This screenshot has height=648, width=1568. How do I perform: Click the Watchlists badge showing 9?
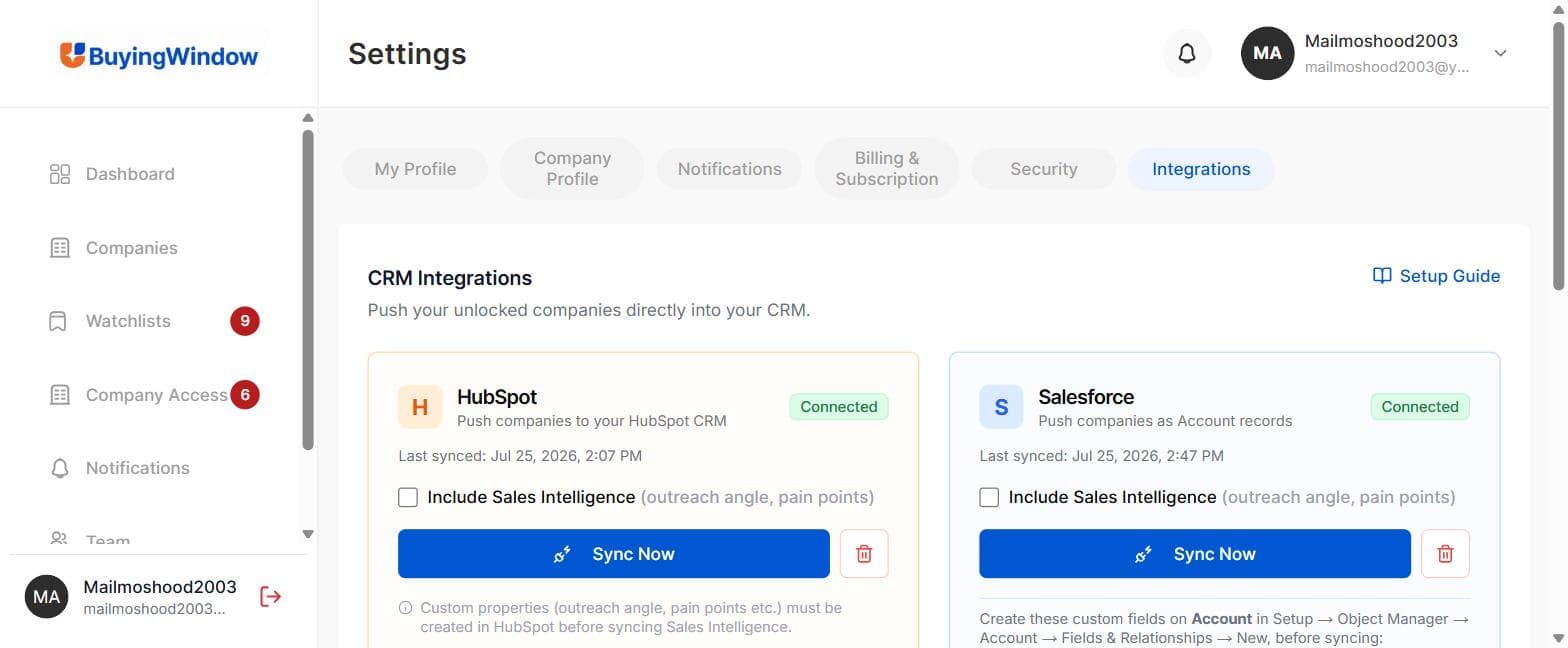point(245,321)
